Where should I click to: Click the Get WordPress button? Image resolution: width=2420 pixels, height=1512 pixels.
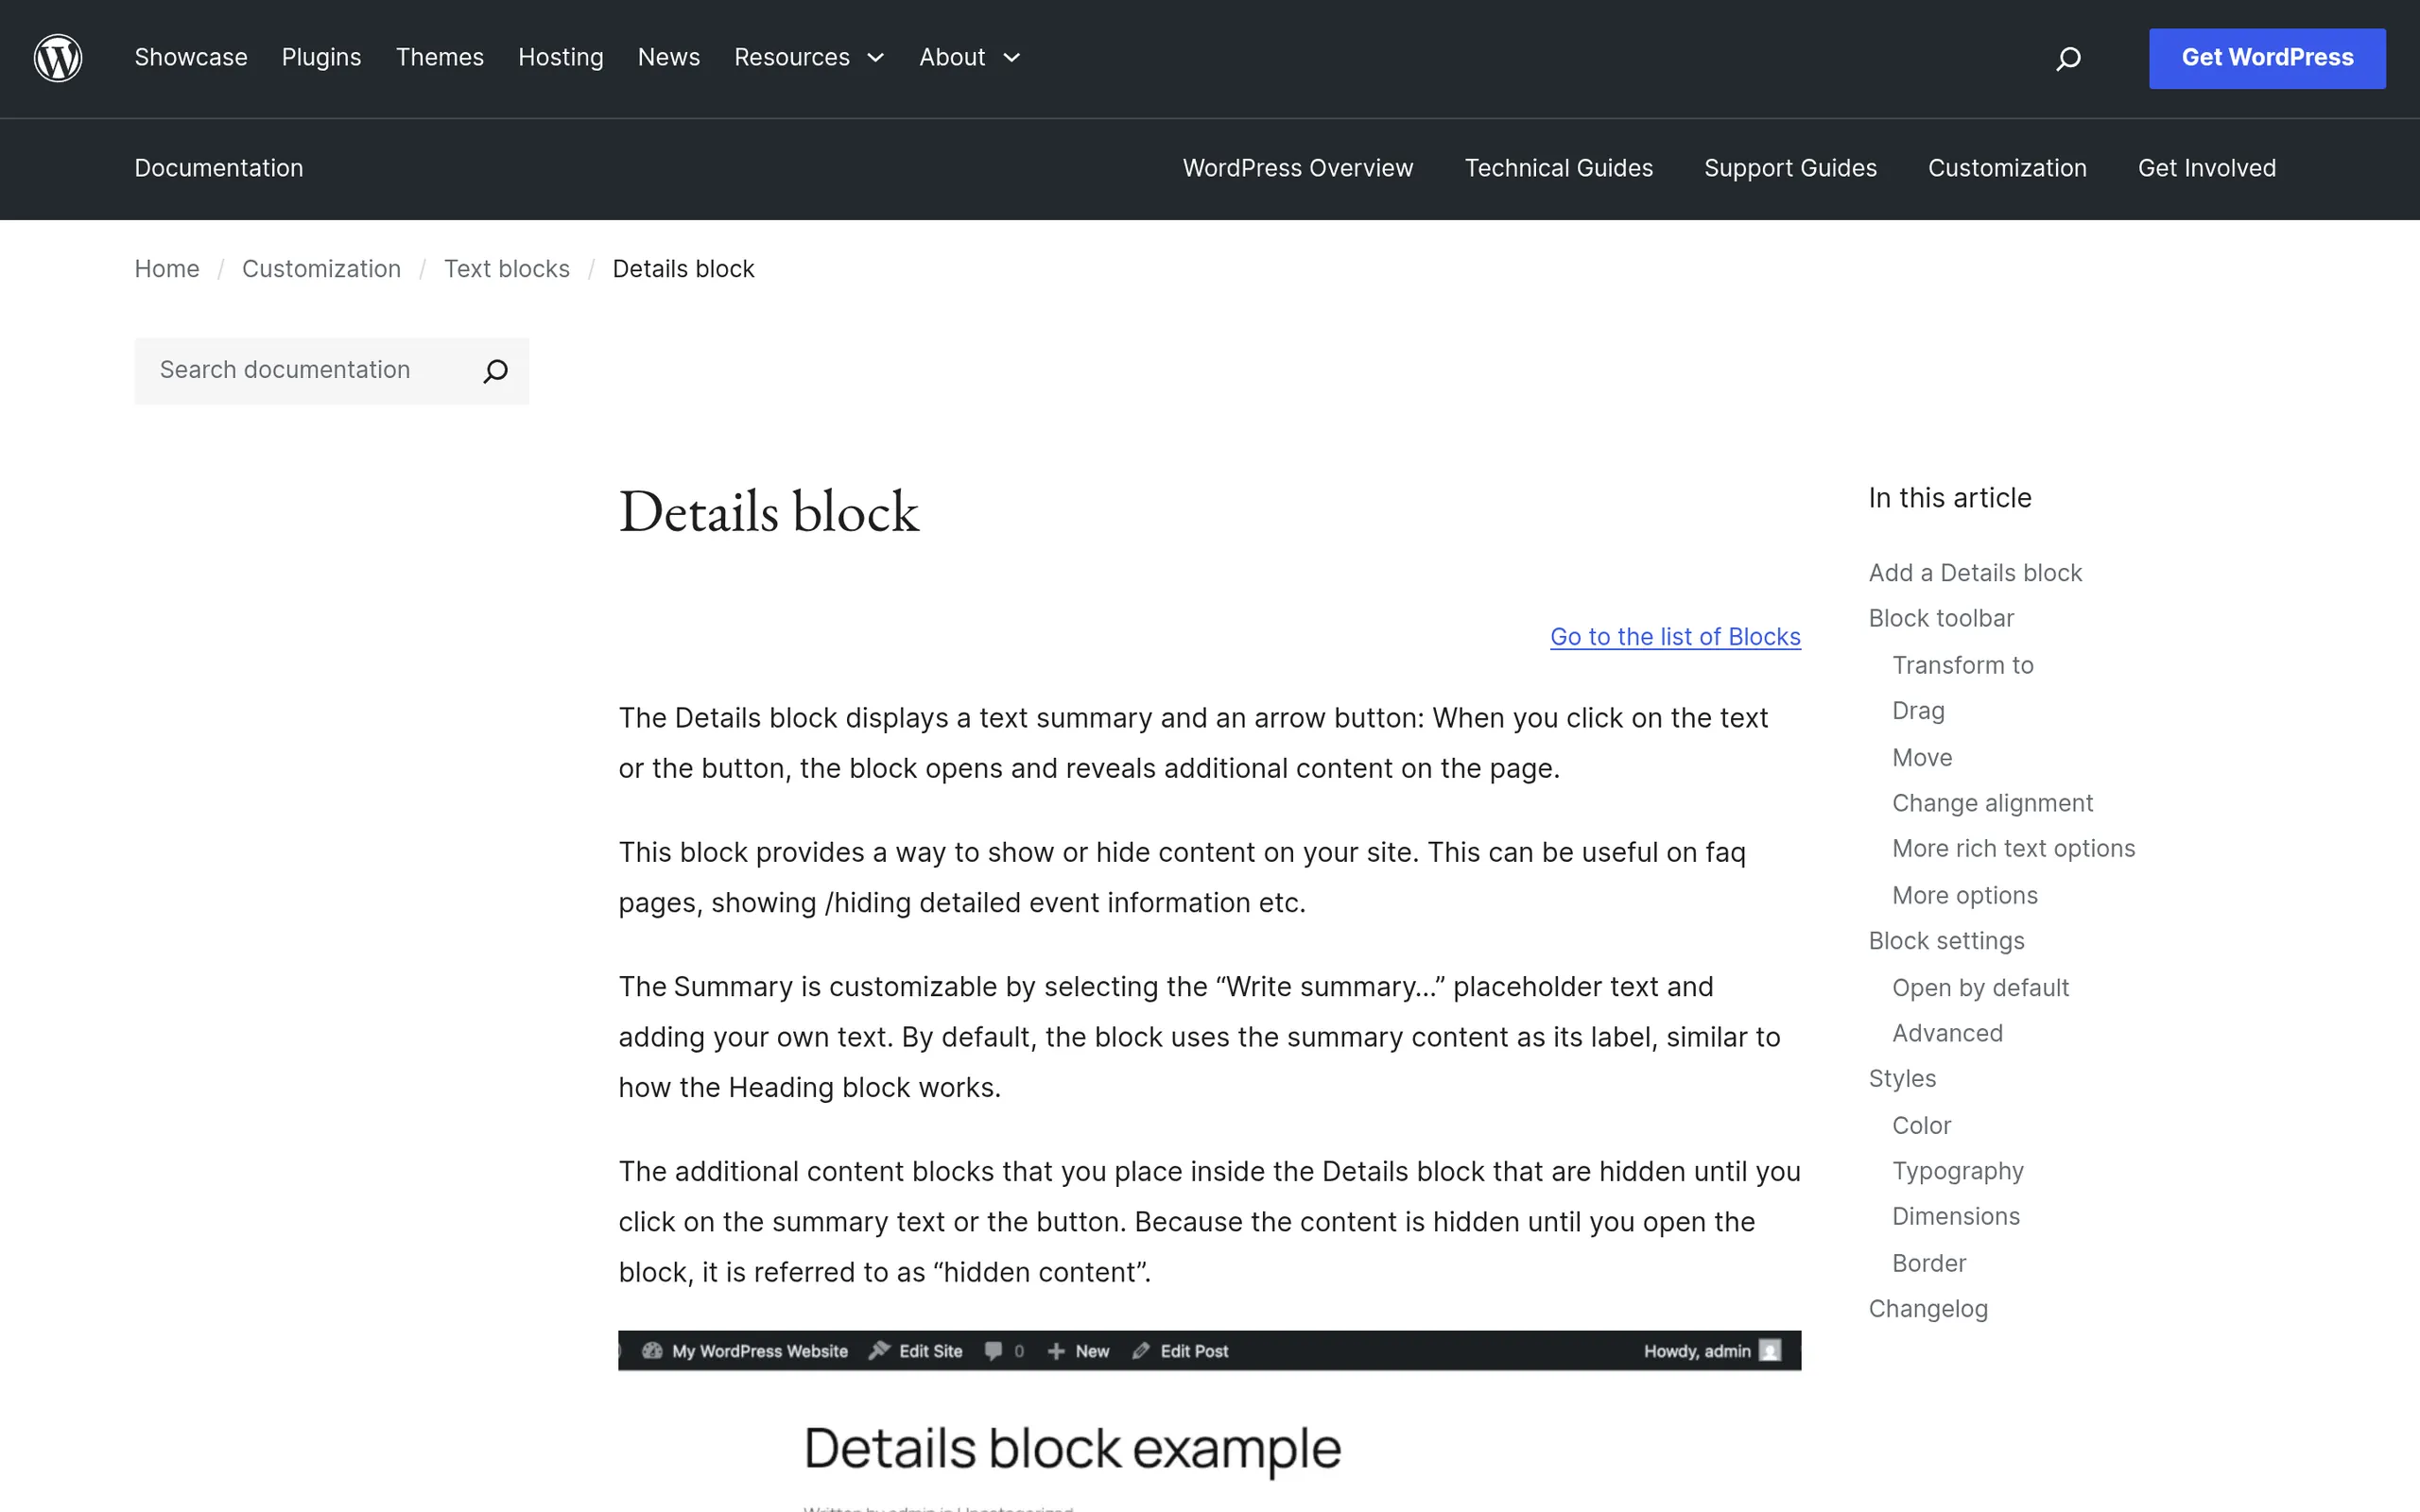[x=2267, y=58]
